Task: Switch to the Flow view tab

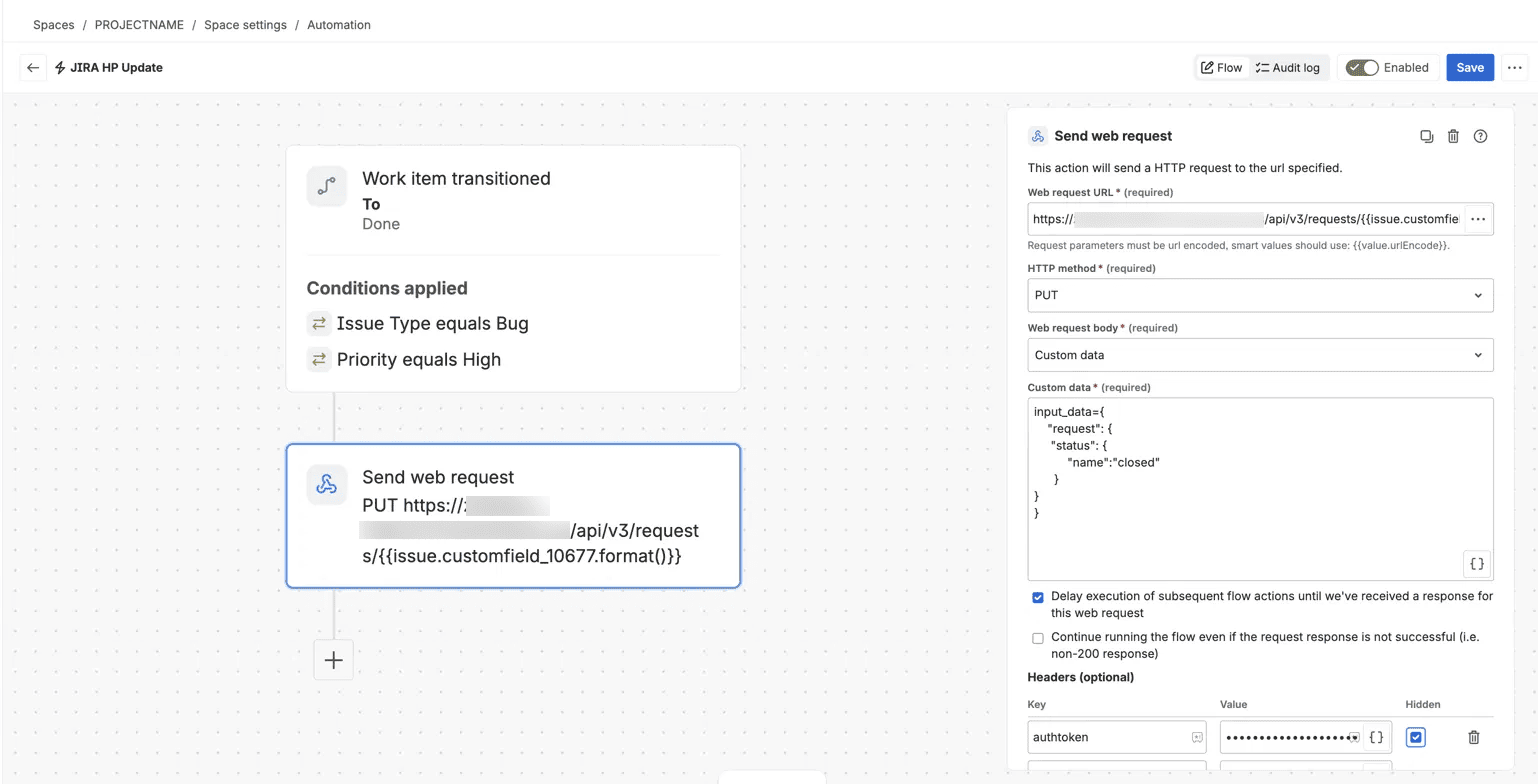Action: click(x=1221, y=68)
